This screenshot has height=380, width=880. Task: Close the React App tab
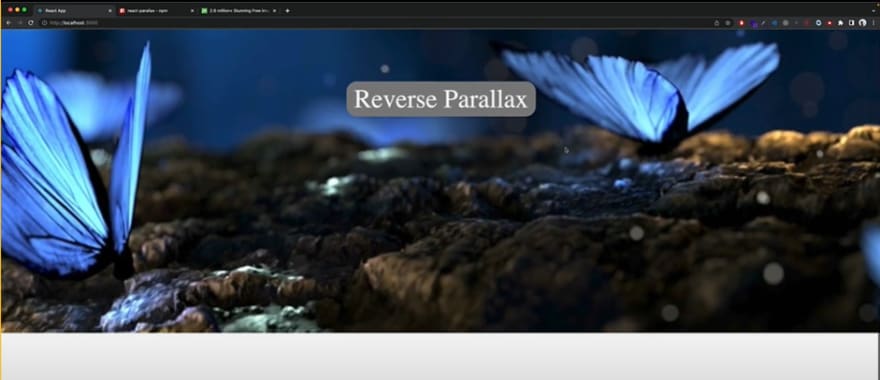109,11
